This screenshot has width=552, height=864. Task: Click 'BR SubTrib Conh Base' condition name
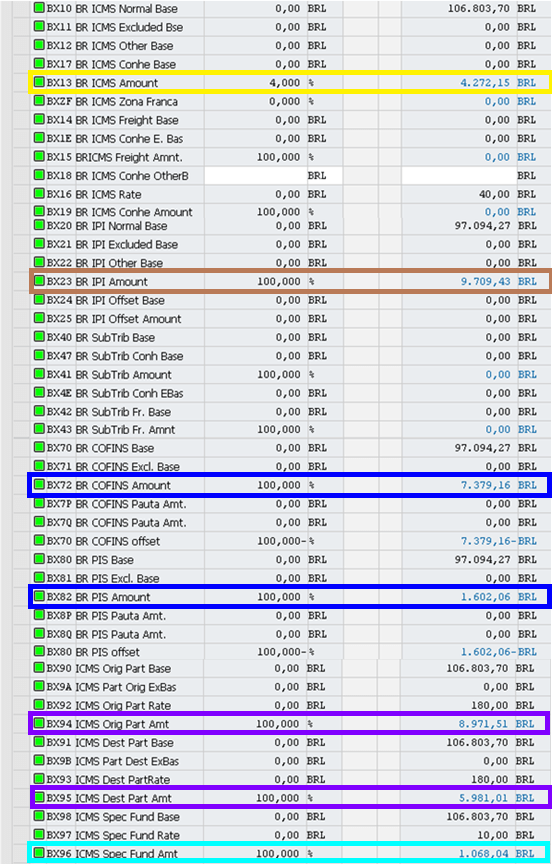(x=129, y=356)
